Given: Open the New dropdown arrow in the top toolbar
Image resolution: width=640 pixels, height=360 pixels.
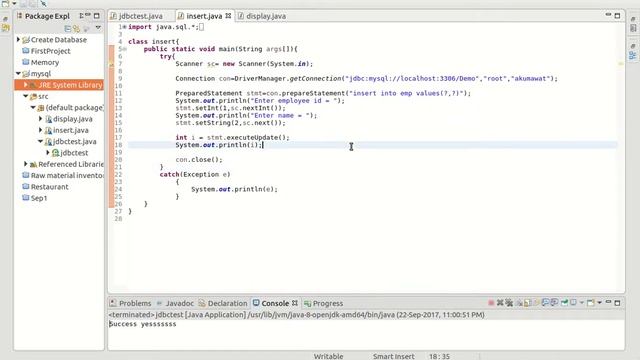Looking at the screenshot, I should click(x=14, y=3).
